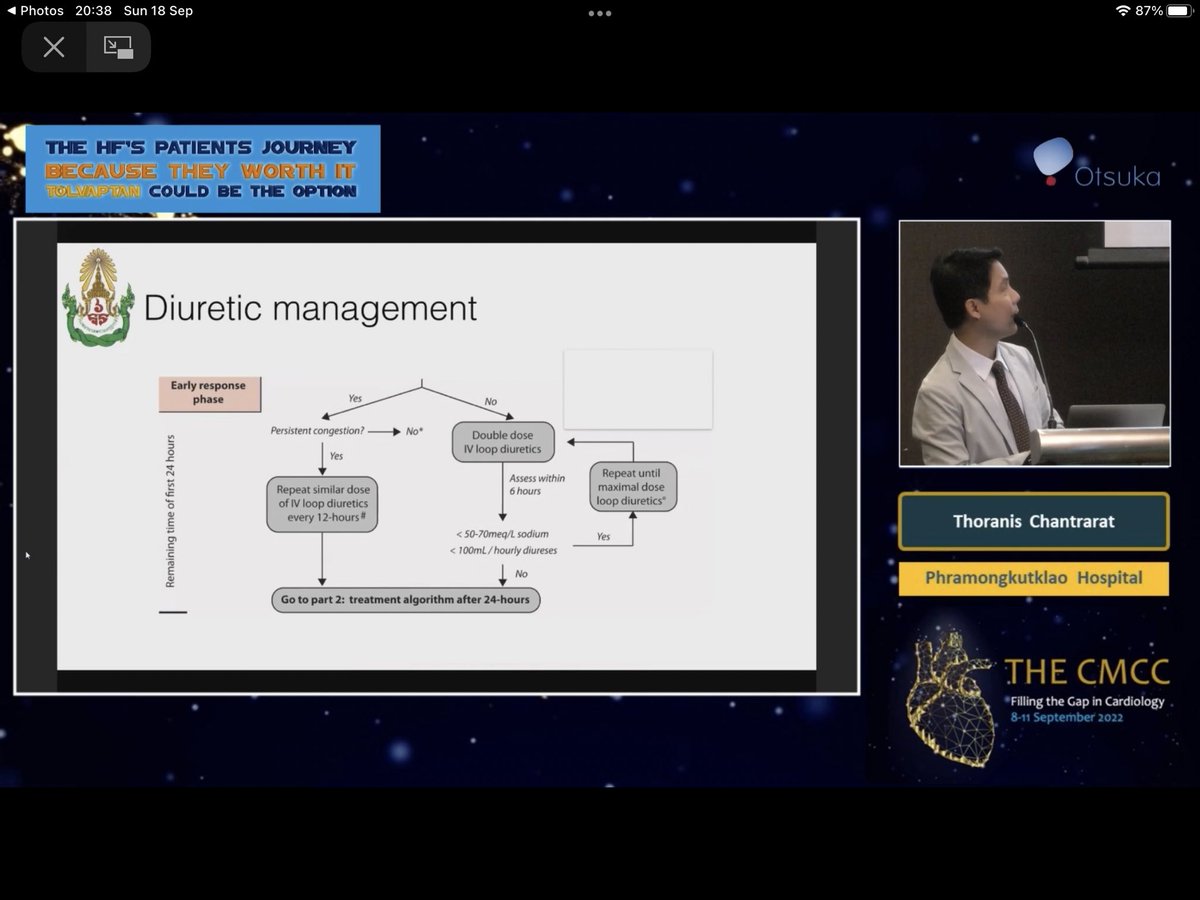Click the 87% battery percentage
Viewport: 1200px width, 900px height.
click(x=1149, y=11)
